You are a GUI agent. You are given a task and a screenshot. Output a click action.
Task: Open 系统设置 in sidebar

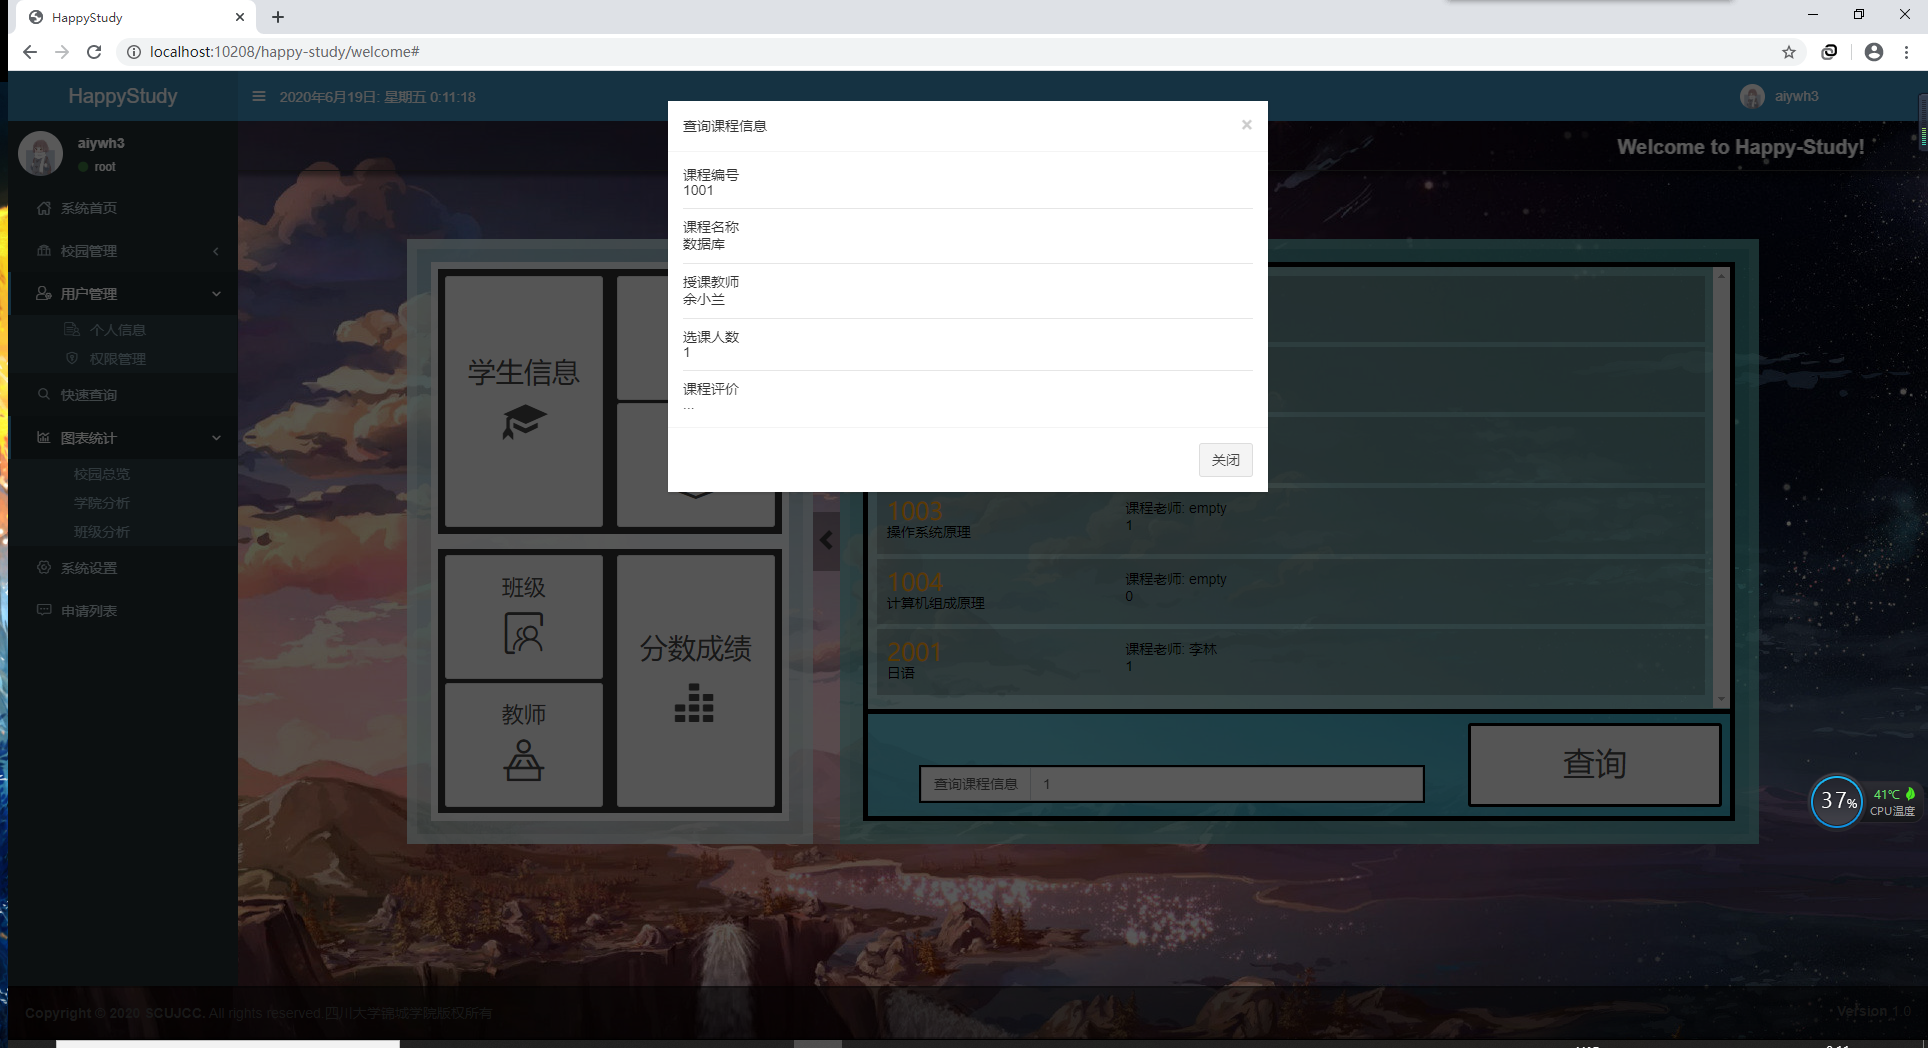pos(89,568)
